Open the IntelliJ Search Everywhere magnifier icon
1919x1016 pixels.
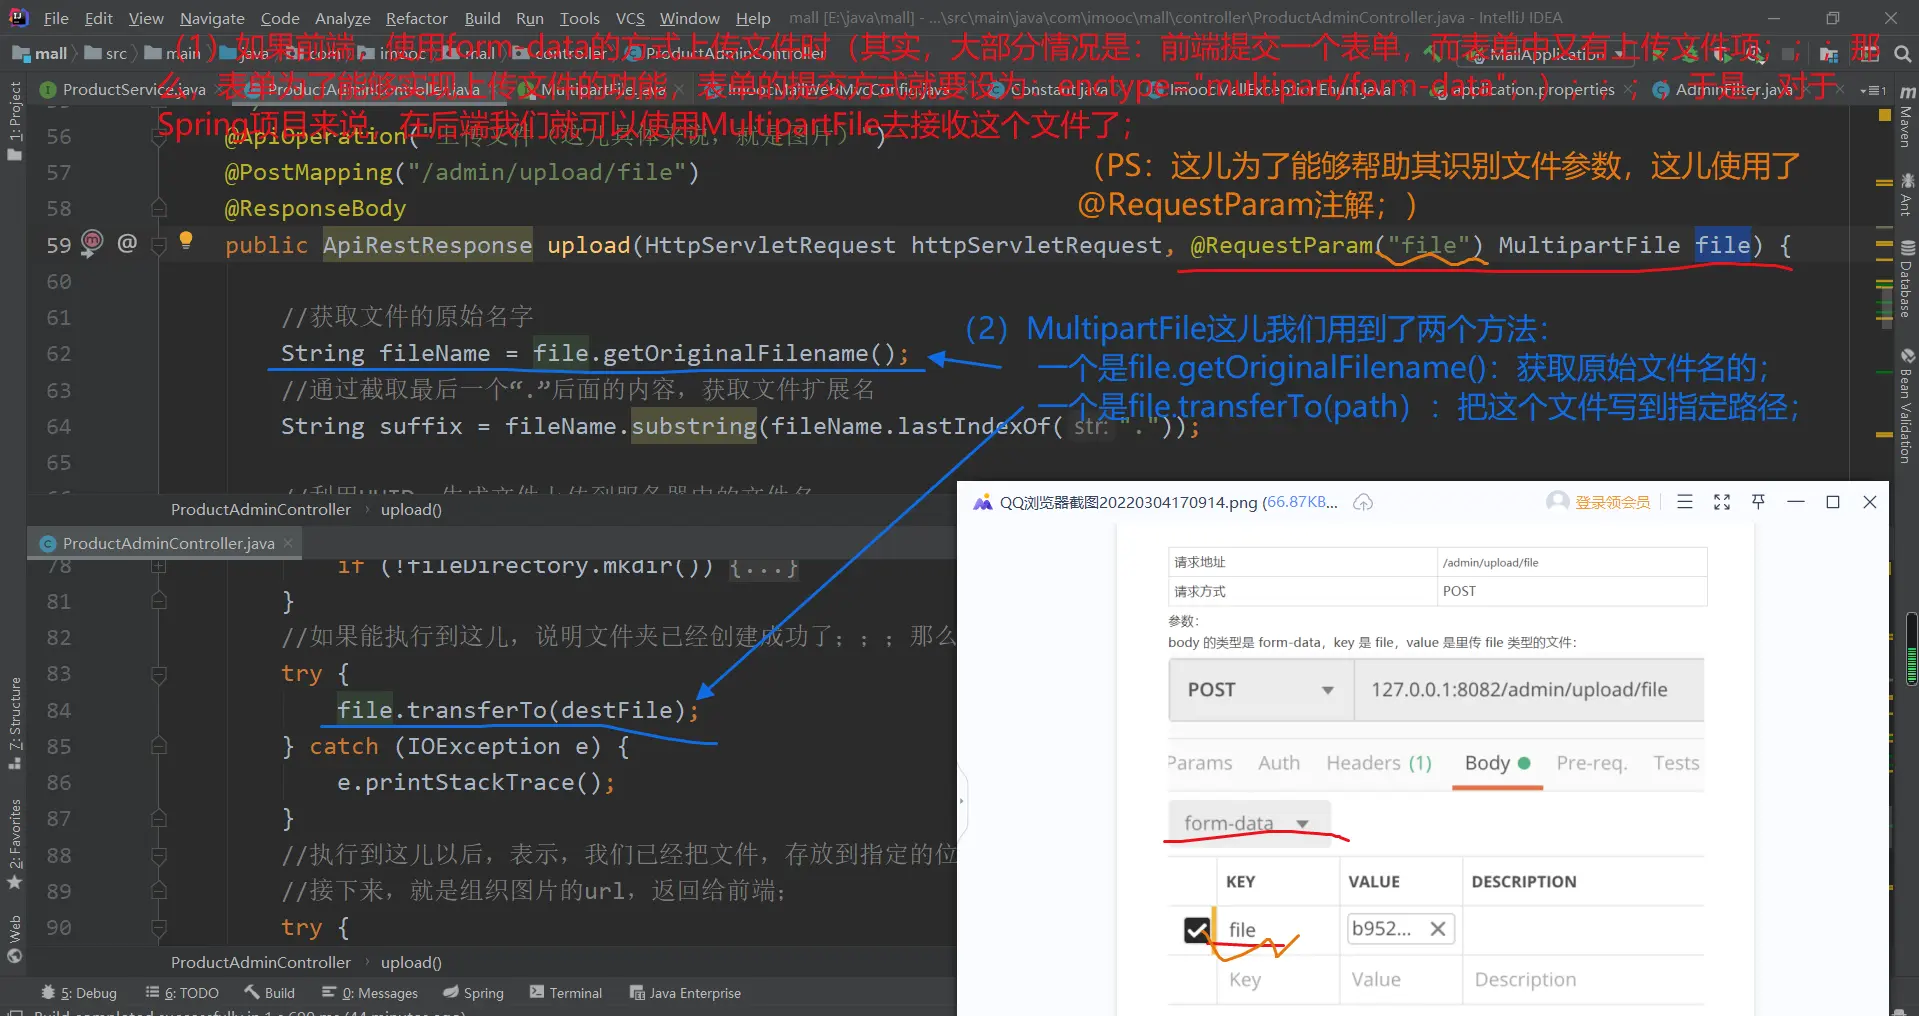point(1902,54)
